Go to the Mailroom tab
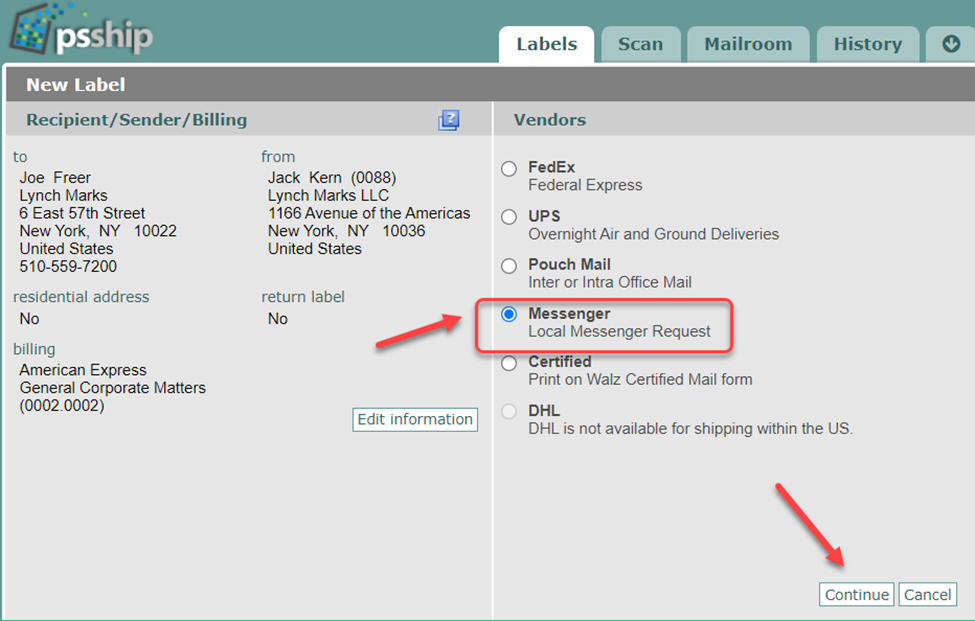This screenshot has height=621, width=975. 748,44
